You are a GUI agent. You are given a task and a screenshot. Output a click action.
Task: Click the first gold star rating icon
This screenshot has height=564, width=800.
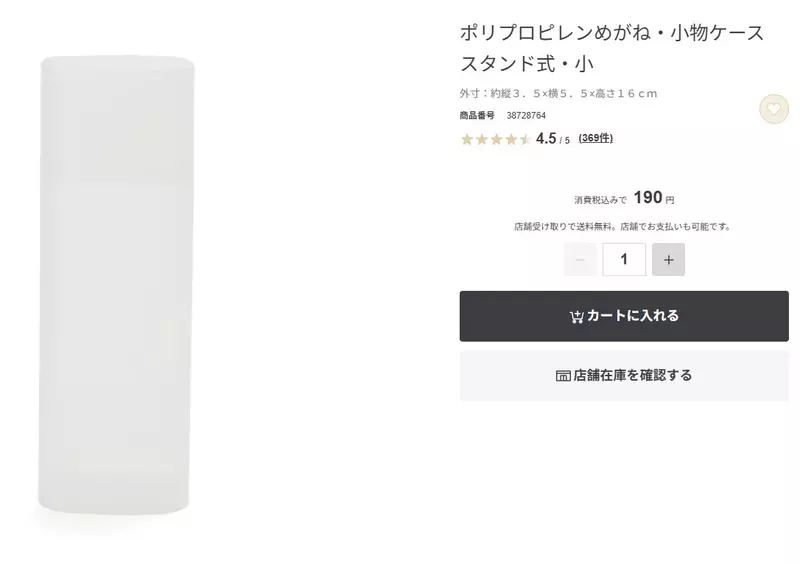[467, 139]
